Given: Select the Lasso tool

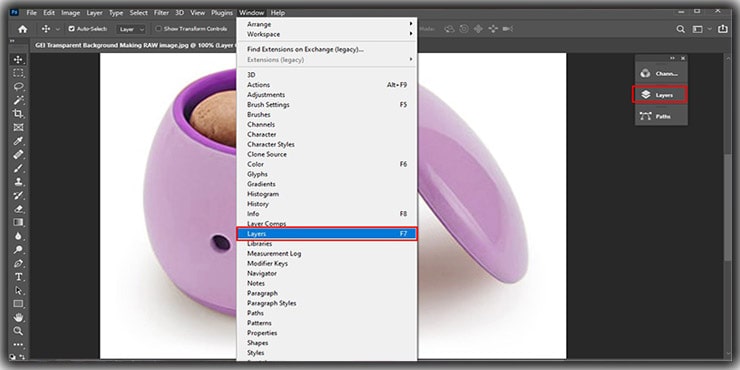Looking at the screenshot, I should click(18, 87).
